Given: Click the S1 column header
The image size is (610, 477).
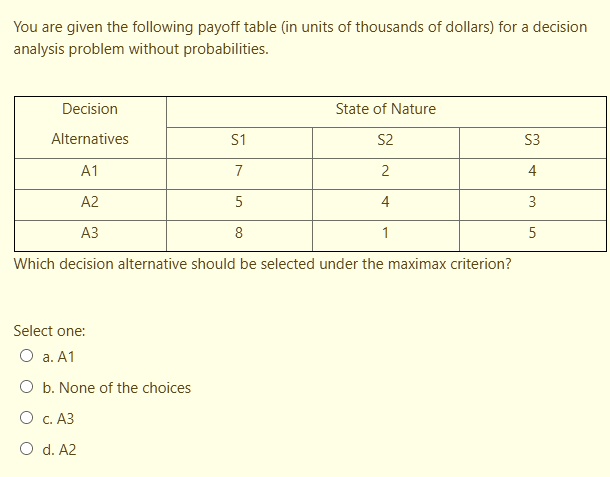Looking at the screenshot, I should coord(238,141).
